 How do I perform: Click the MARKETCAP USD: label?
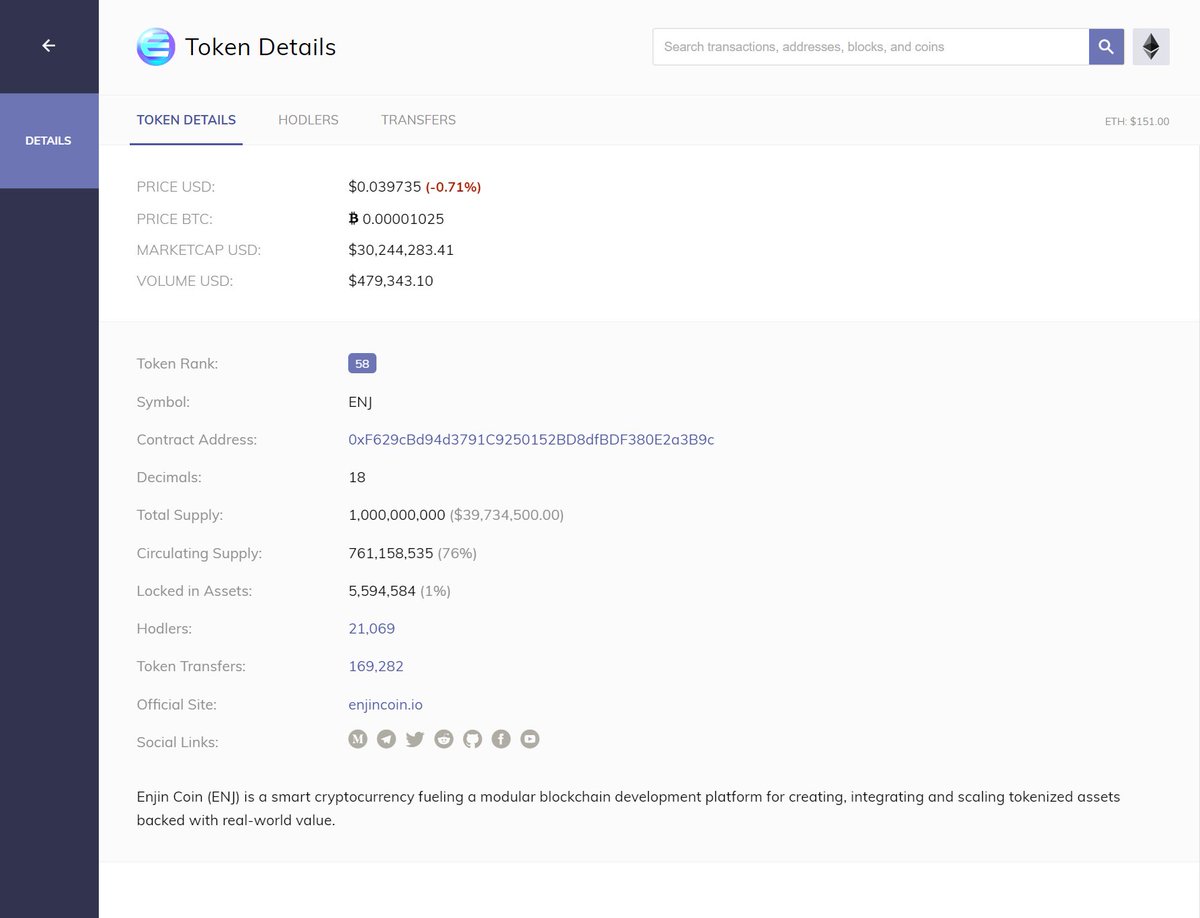(x=199, y=250)
